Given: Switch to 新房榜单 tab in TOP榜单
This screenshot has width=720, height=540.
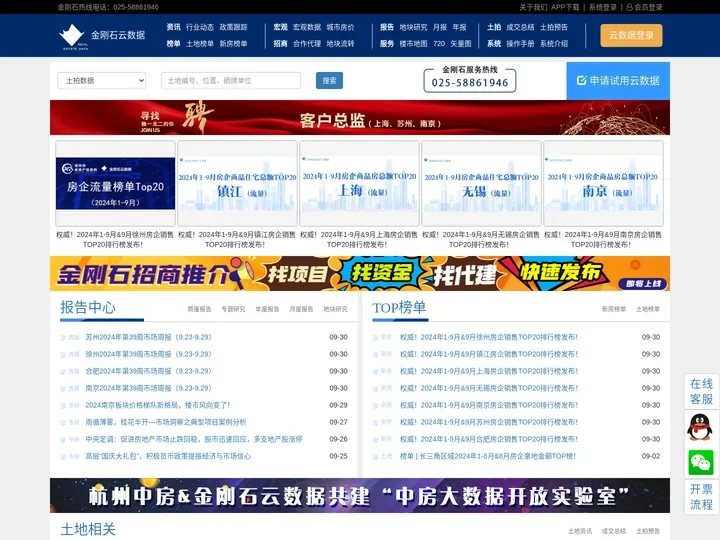Looking at the screenshot, I should point(614,309).
